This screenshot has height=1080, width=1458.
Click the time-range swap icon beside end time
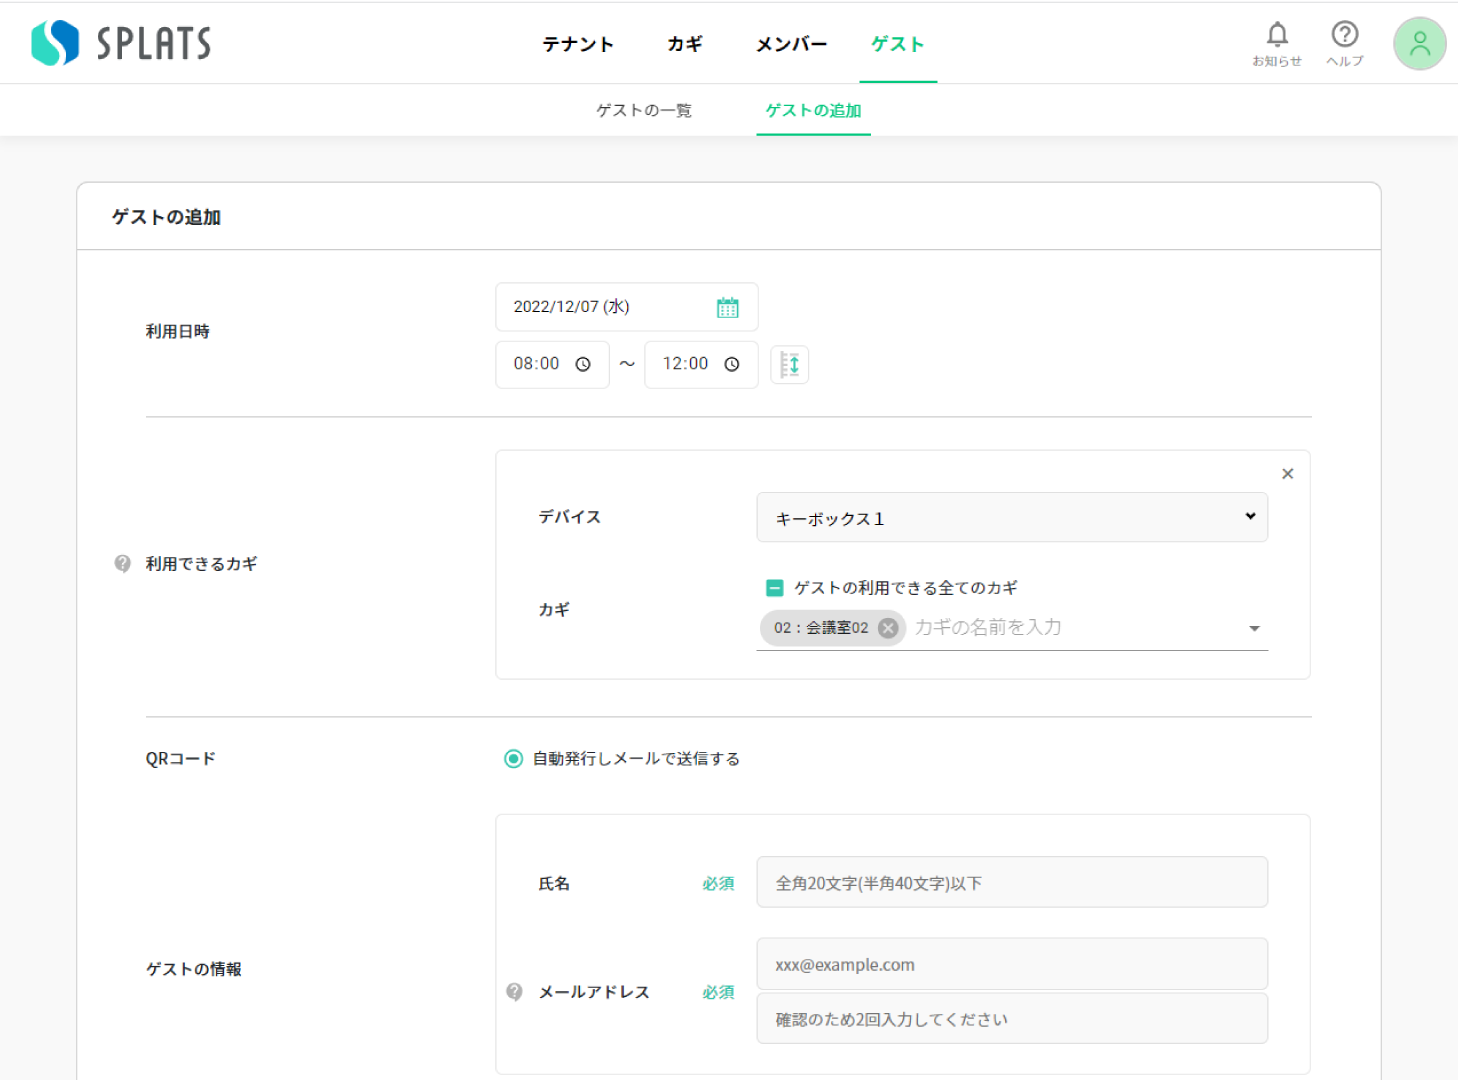[790, 364]
